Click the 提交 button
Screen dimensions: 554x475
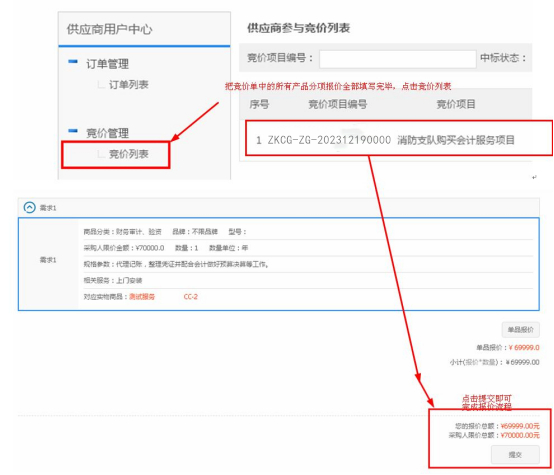pos(515,455)
